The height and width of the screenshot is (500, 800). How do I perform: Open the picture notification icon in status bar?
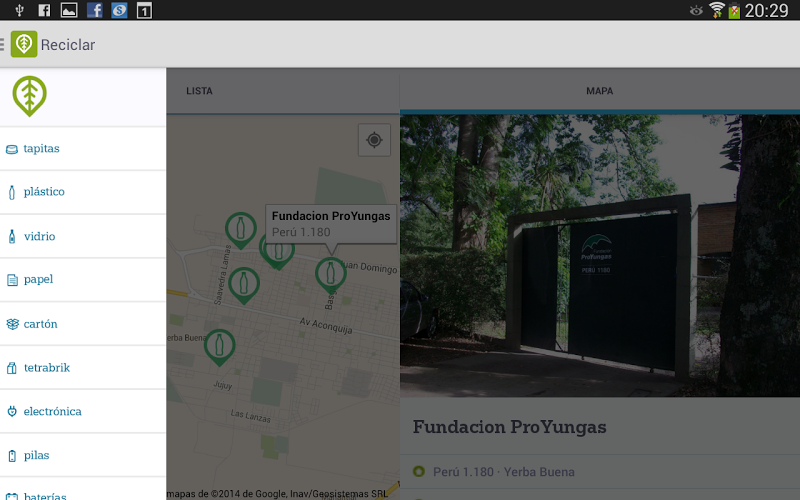tap(69, 10)
